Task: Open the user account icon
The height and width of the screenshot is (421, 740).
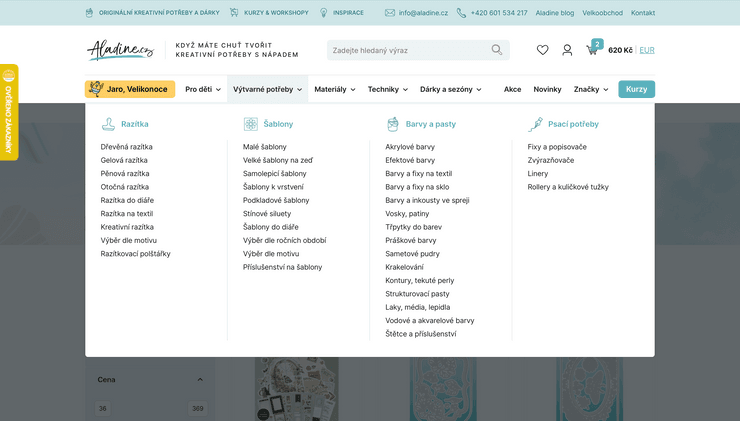Action: click(x=567, y=50)
